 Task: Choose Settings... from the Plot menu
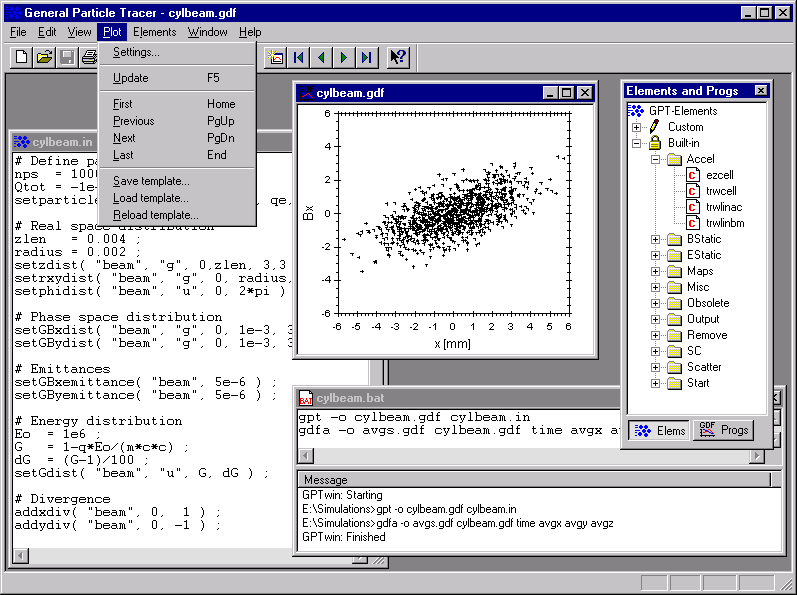[136, 52]
